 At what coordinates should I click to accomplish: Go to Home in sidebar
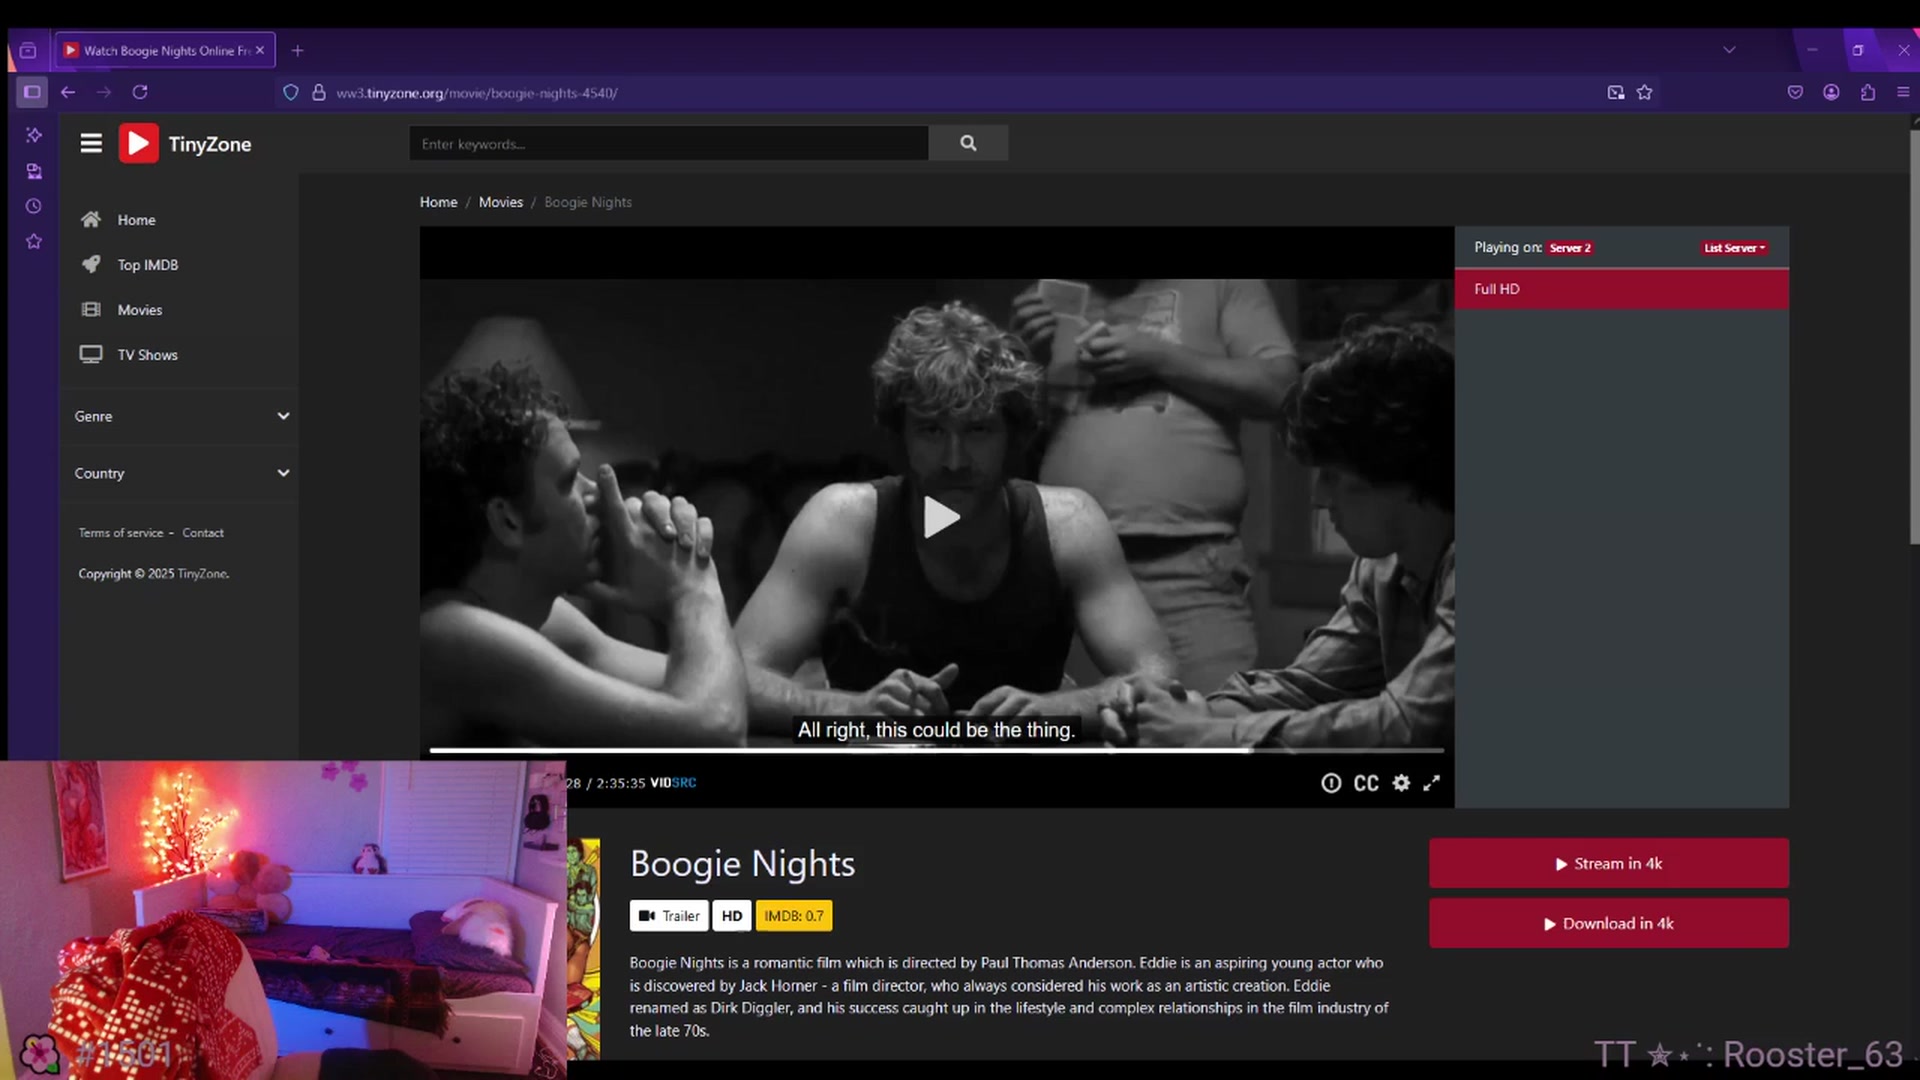tap(136, 220)
